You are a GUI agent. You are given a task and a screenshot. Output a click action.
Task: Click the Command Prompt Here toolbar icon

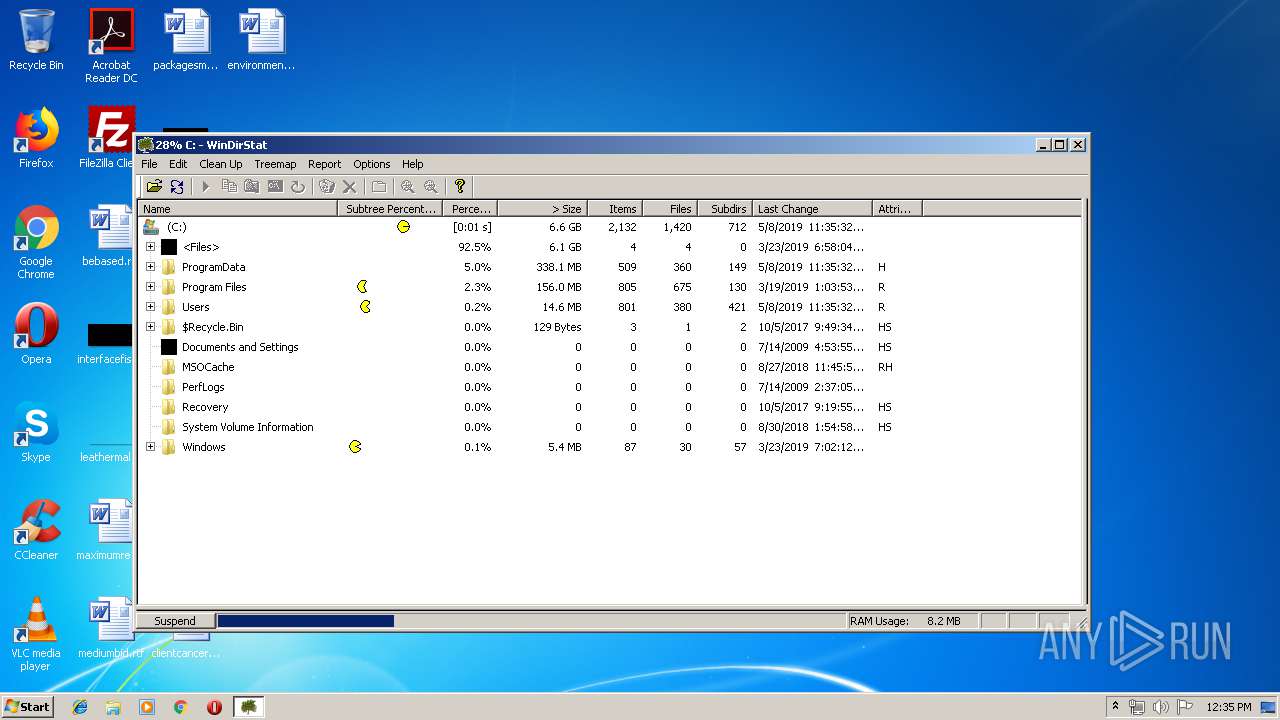pyautogui.click(x=275, y=186)
